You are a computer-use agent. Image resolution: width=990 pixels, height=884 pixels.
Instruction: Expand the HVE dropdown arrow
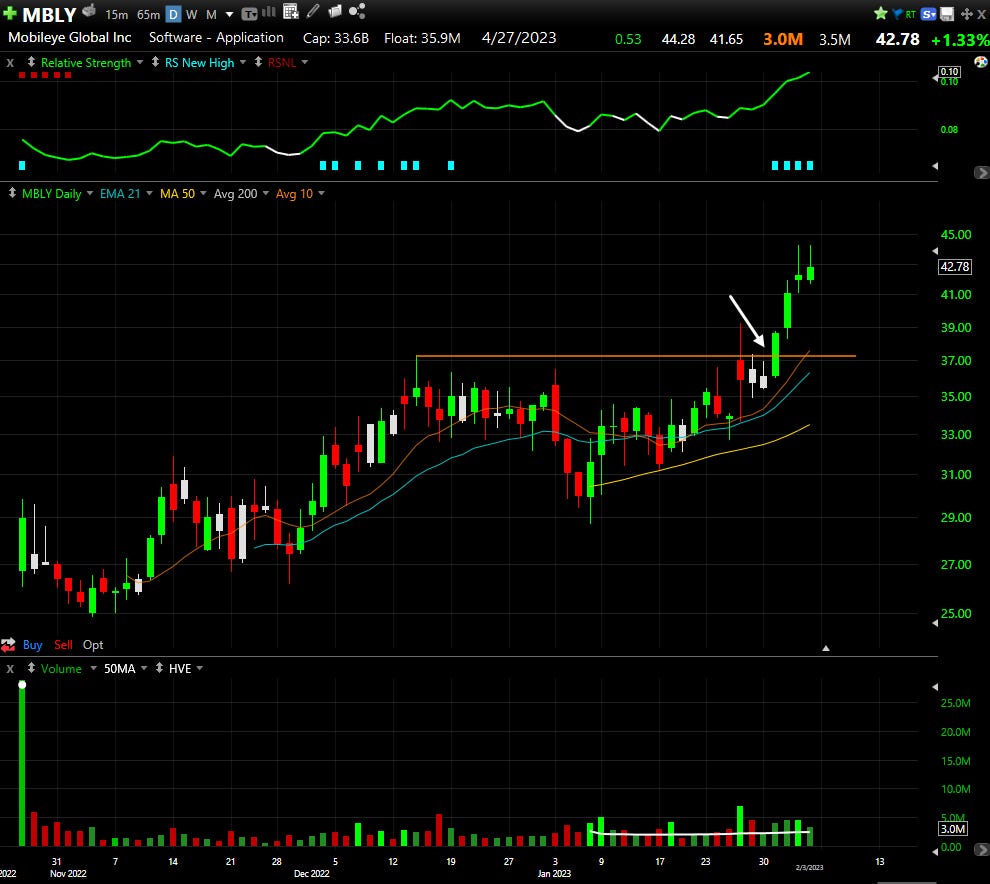pos(200,668)
